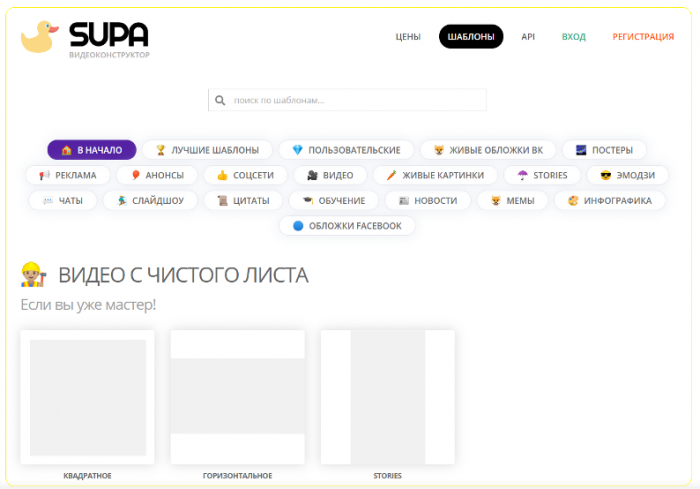Open ВИДЕО category label
Image resolution: width=700 pixels, height=489 pixels.
(x=338, y=175)
